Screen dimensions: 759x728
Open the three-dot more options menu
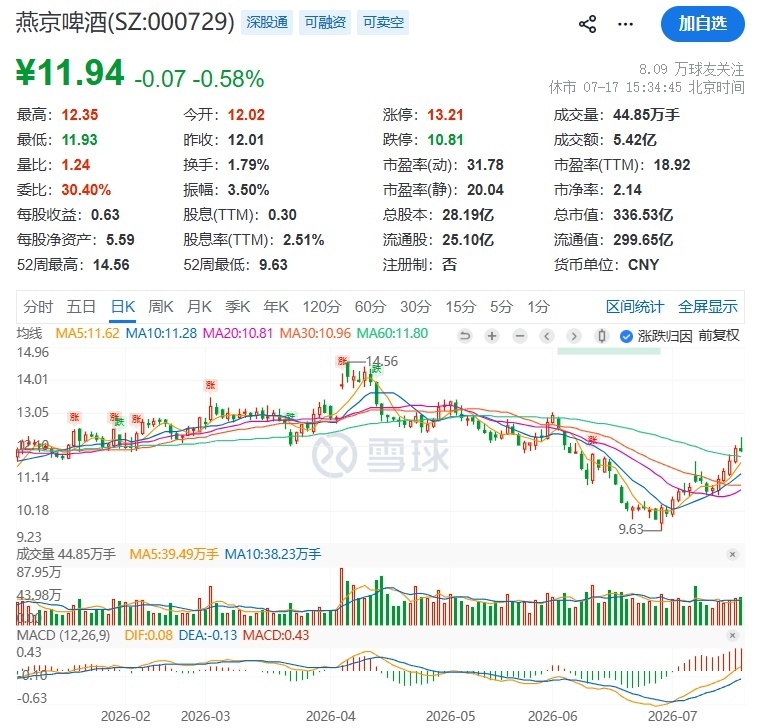point(625,24)
